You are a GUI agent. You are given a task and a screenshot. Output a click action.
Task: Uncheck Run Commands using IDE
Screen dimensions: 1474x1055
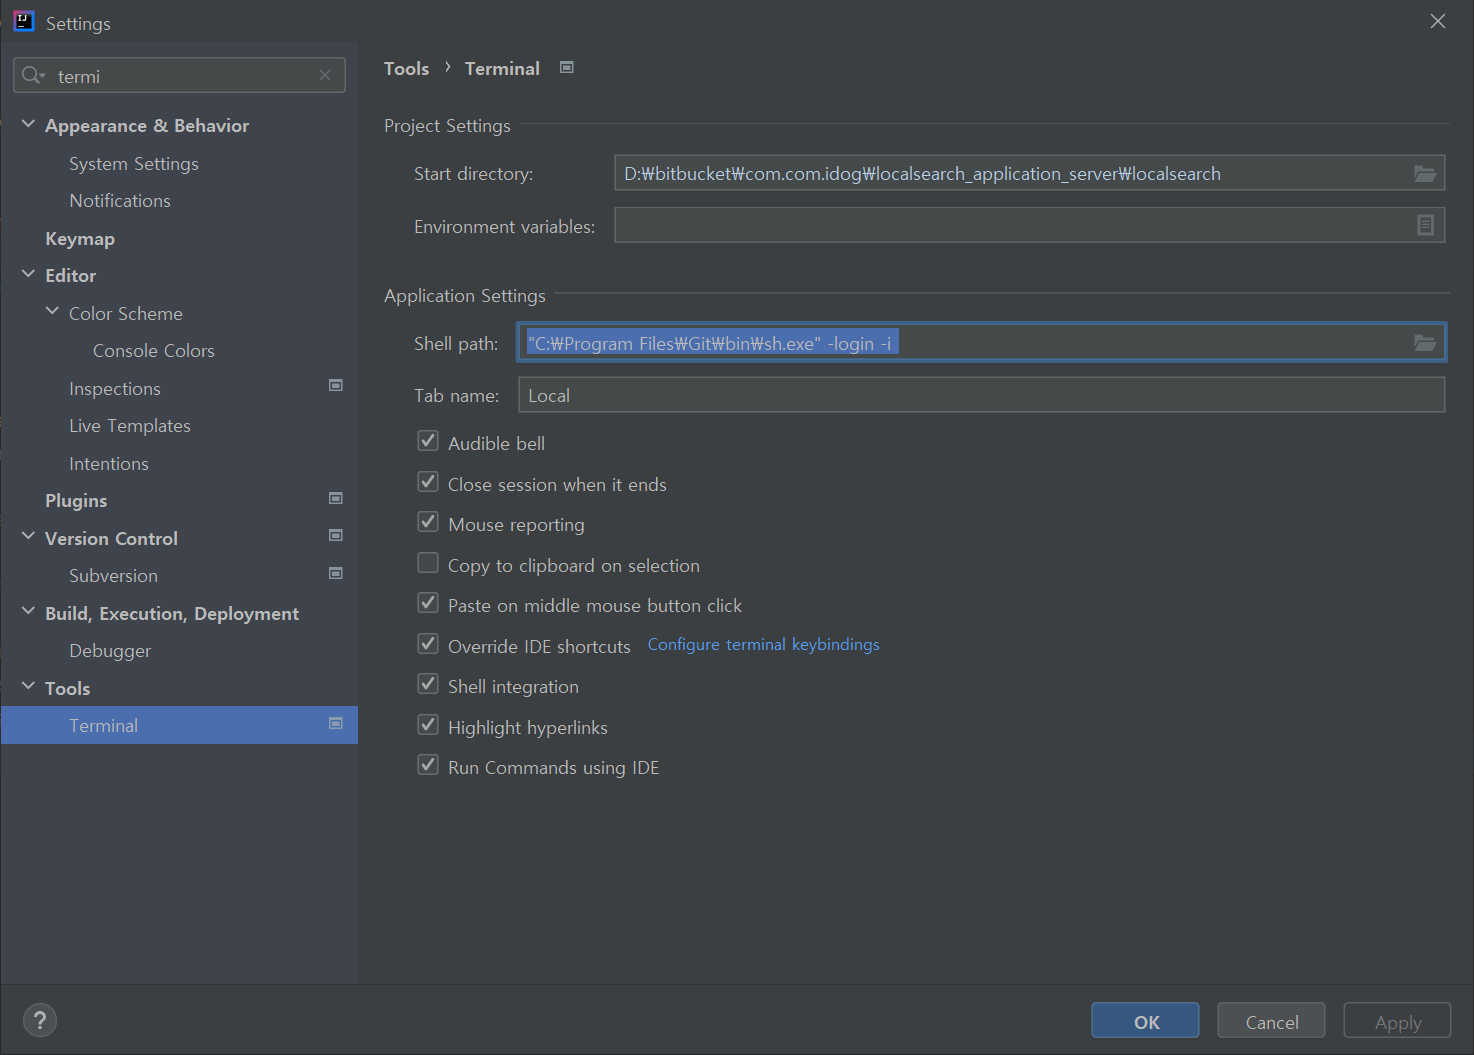428,764
